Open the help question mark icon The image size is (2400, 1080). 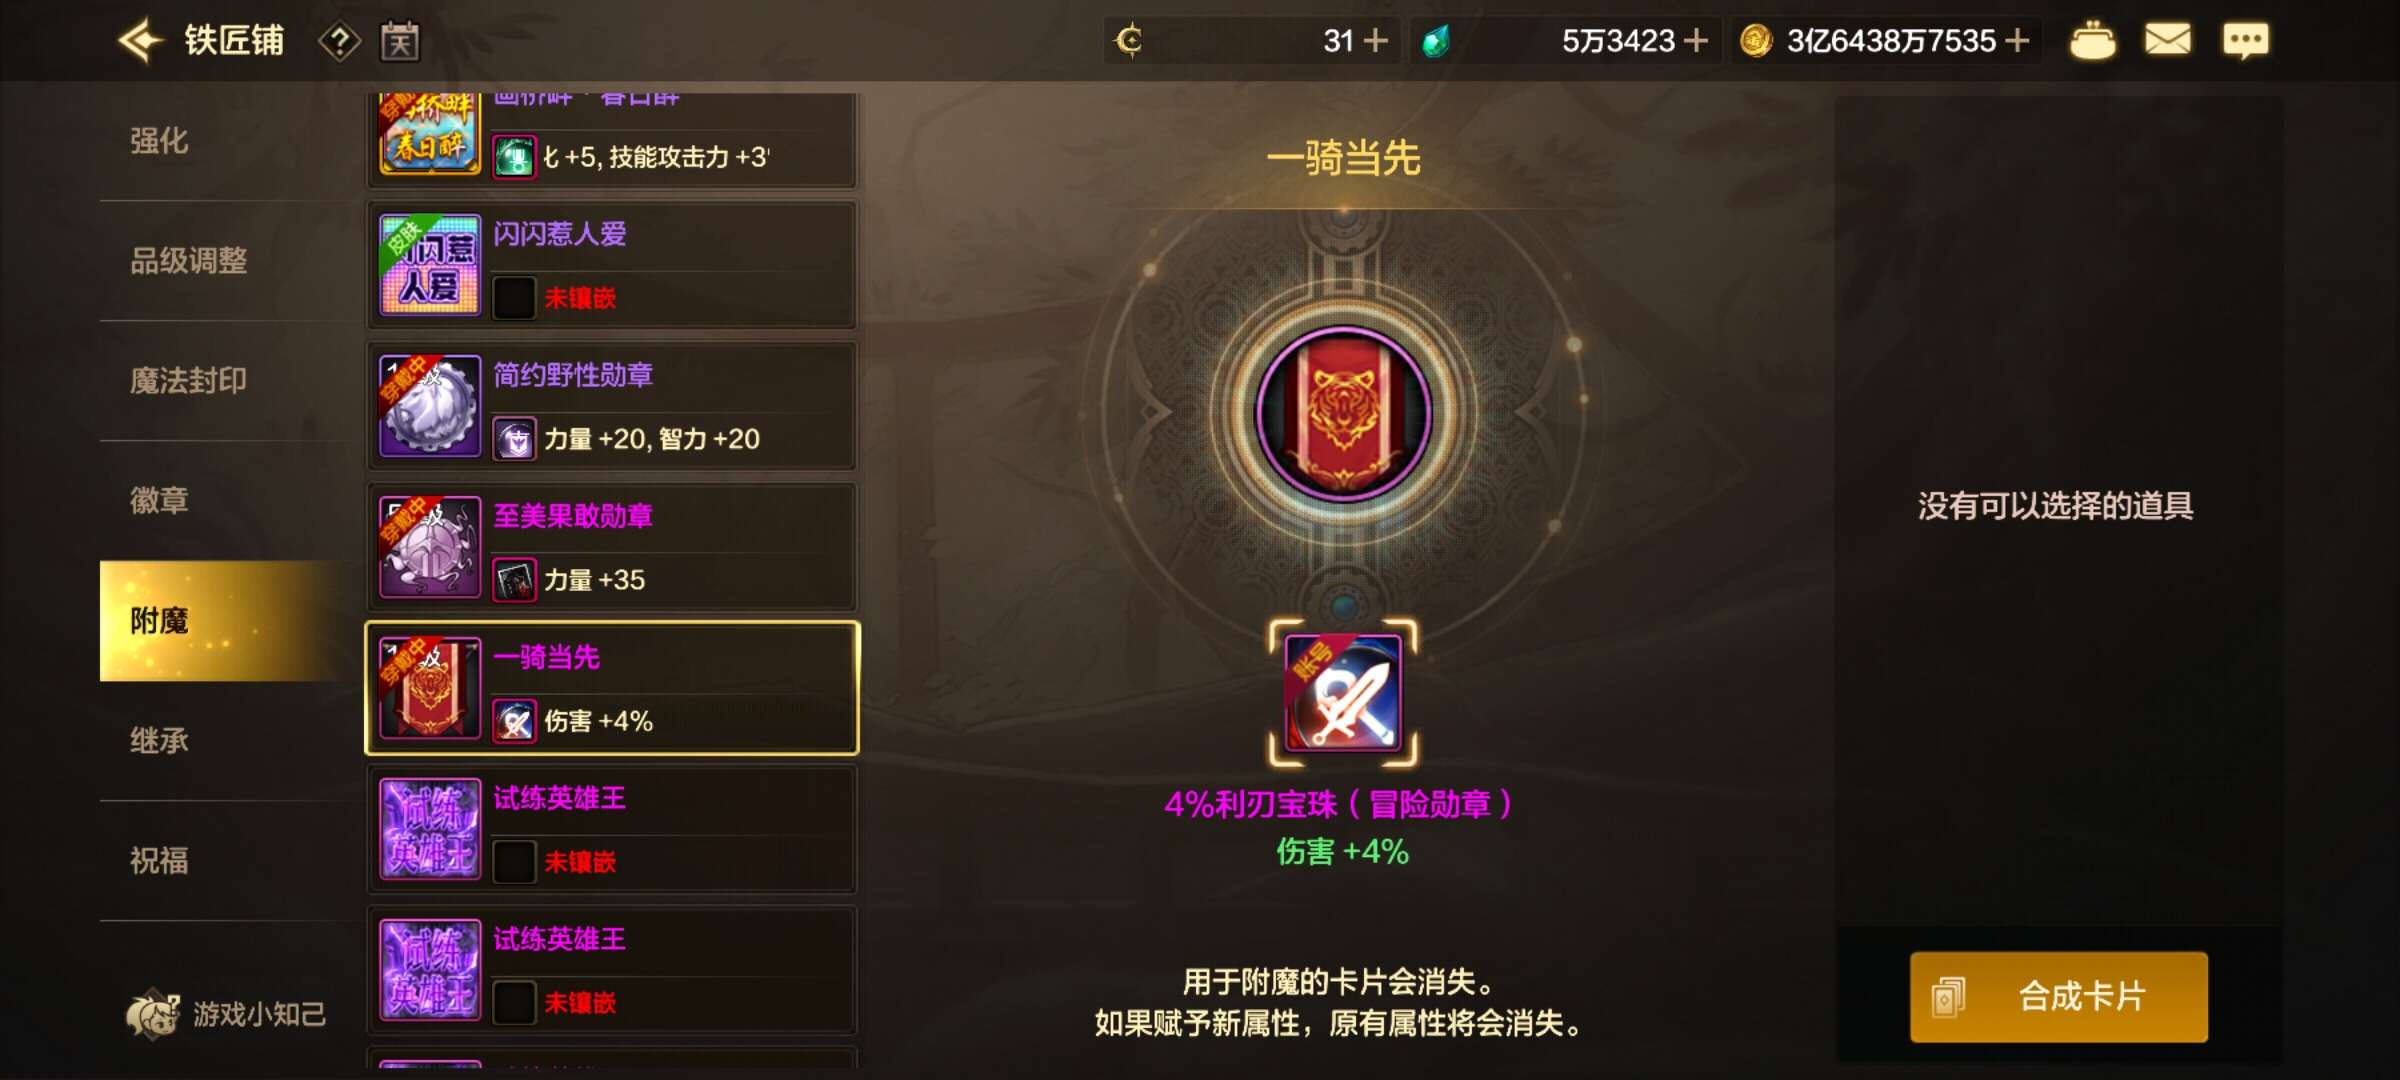click(x=340, y=41)
